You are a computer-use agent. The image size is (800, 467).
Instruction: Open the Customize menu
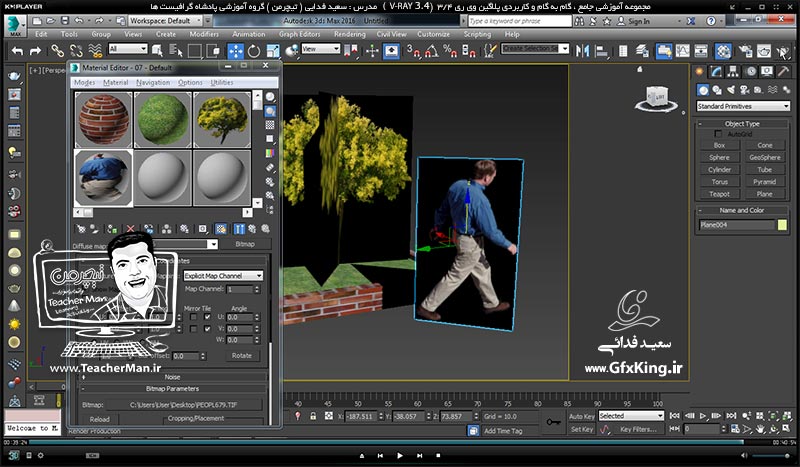[433, 34]
